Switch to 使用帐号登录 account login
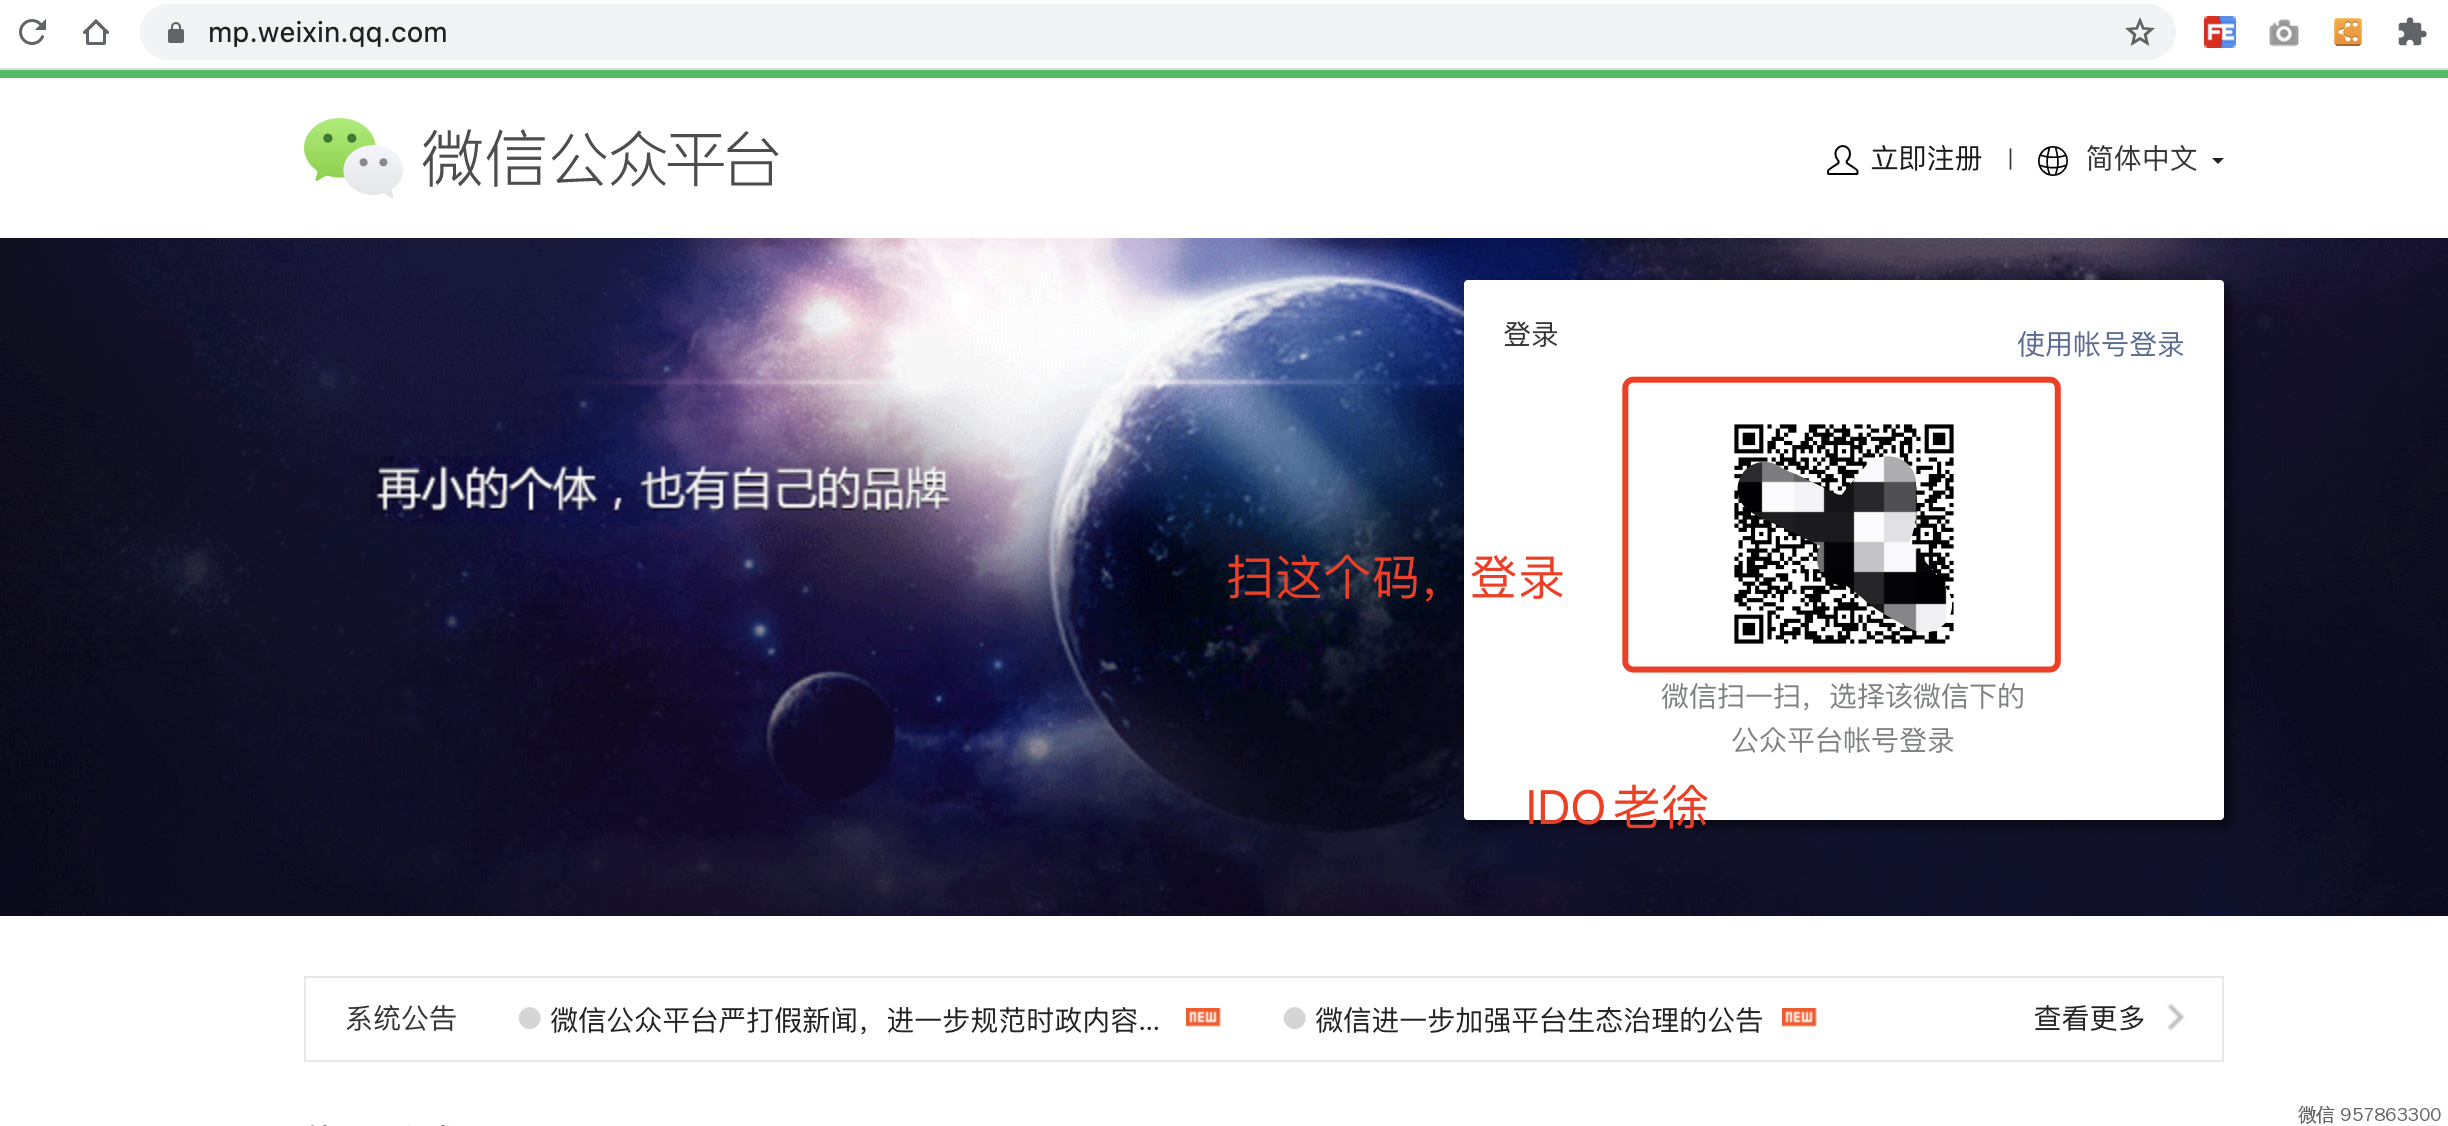 2099,344
